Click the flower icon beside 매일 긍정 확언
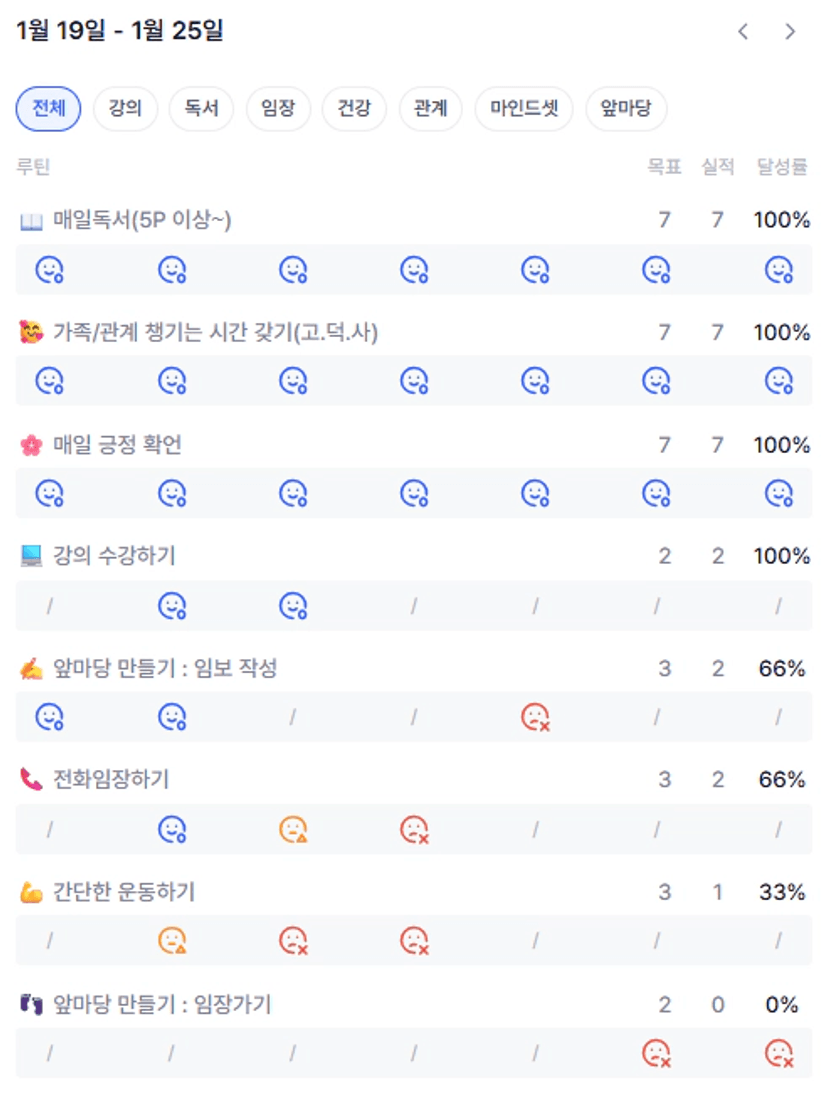827x1108 pixels. click(32, 445)
